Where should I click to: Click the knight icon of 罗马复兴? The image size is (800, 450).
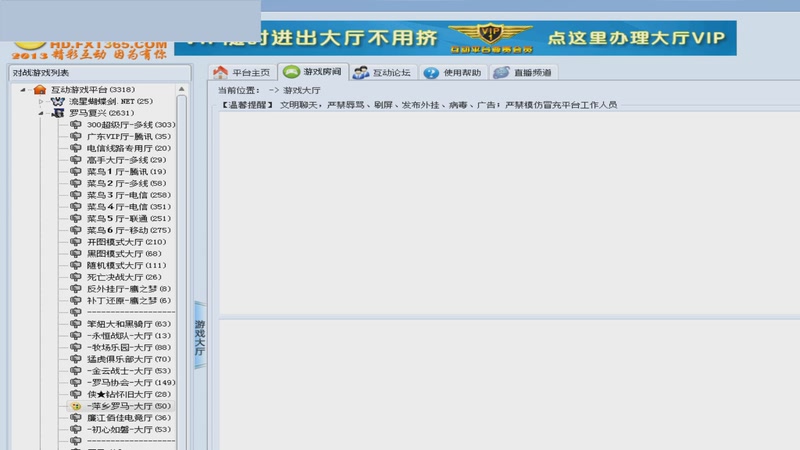(x=58, y=113)
